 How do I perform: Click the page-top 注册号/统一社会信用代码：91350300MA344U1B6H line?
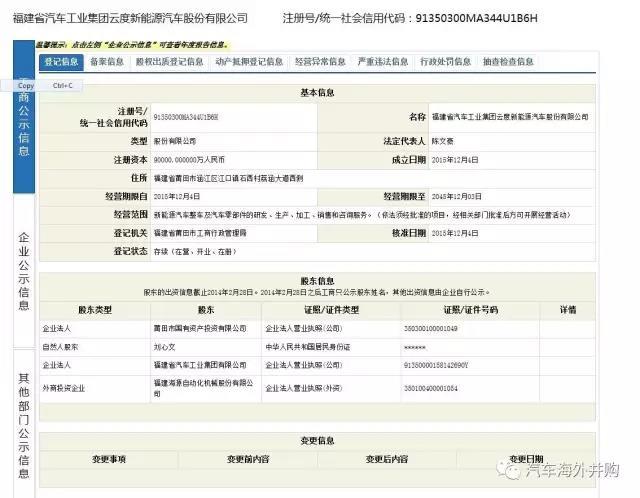tap(410, 18)
